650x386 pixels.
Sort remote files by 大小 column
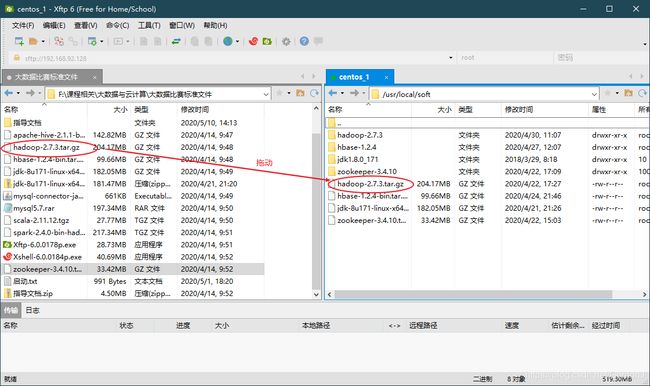(432, 109)
